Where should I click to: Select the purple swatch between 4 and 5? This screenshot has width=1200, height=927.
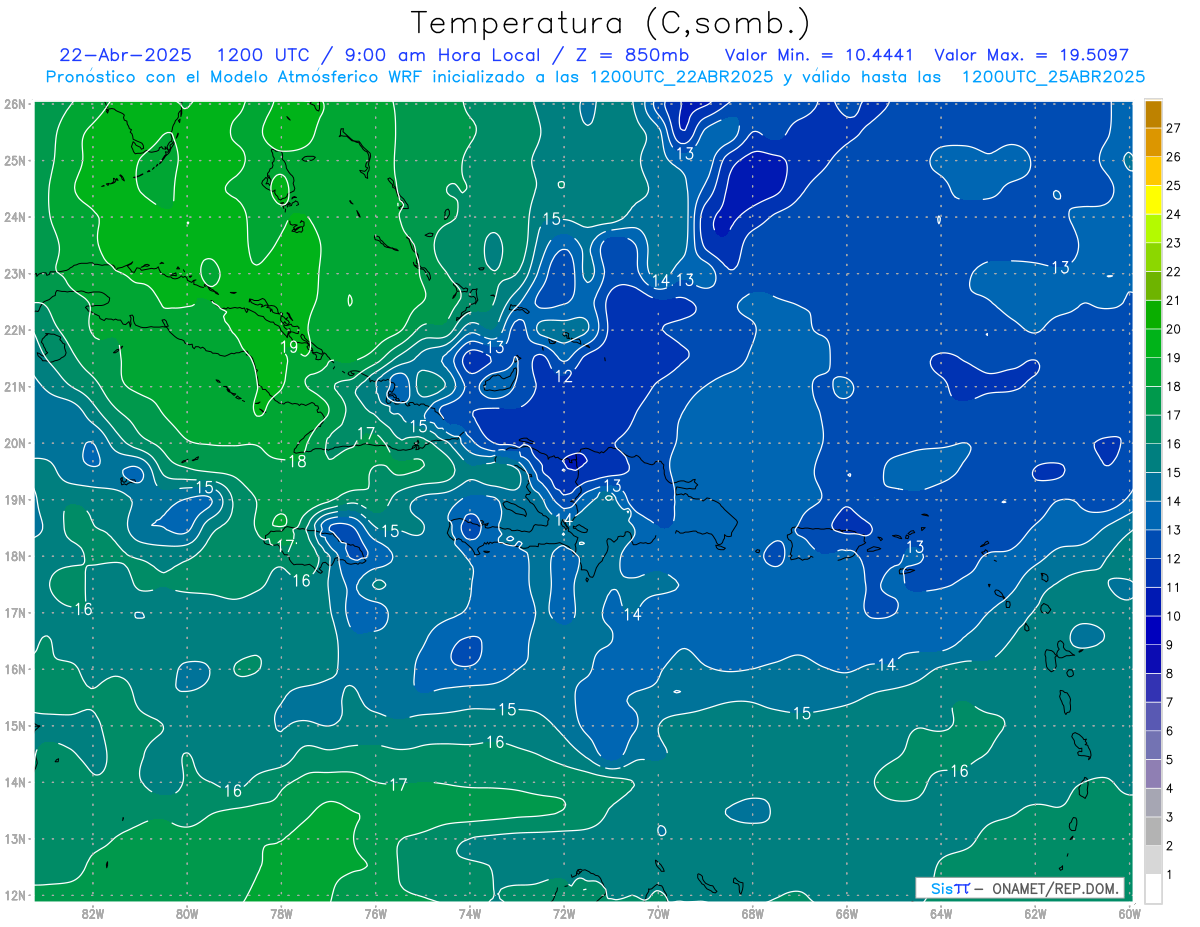1153,774
